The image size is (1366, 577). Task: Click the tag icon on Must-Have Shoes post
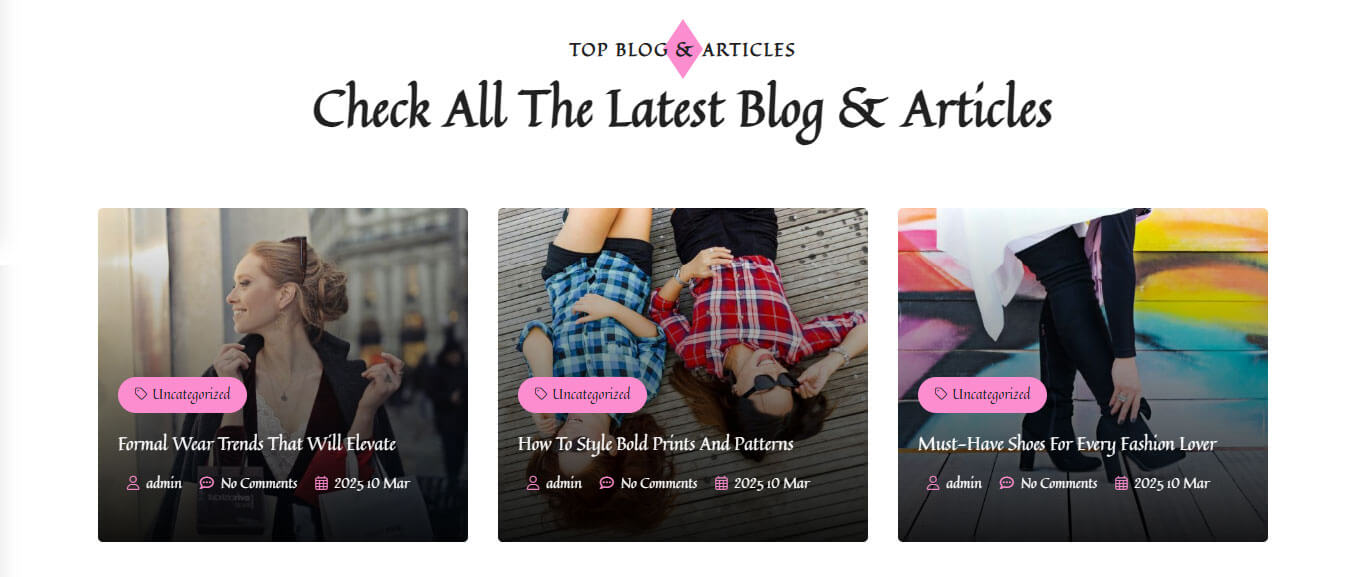[941, 394]
